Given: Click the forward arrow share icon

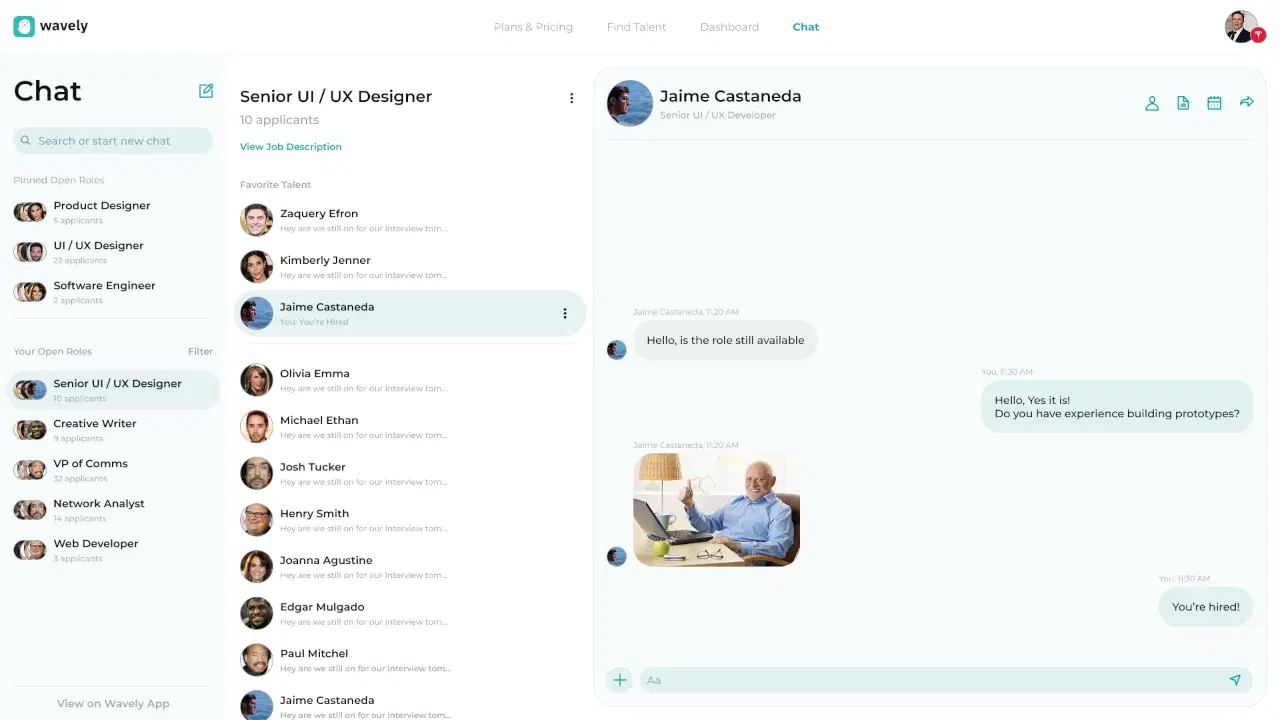Looking at the screenshot, I should tap(1246, 102).
